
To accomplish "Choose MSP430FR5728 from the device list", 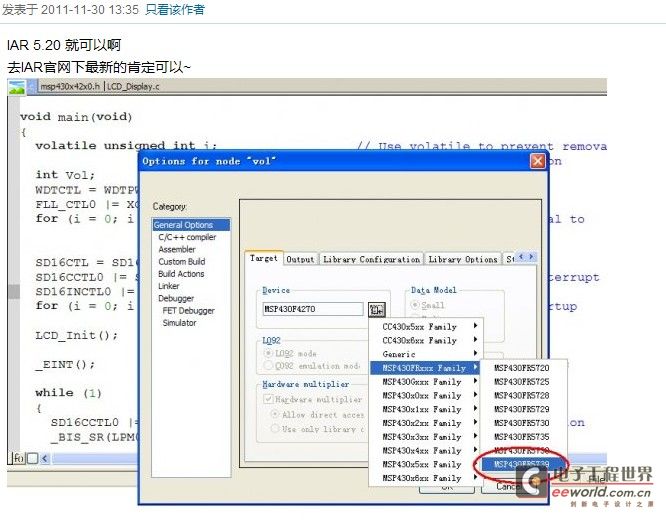I will click(524, 395).
